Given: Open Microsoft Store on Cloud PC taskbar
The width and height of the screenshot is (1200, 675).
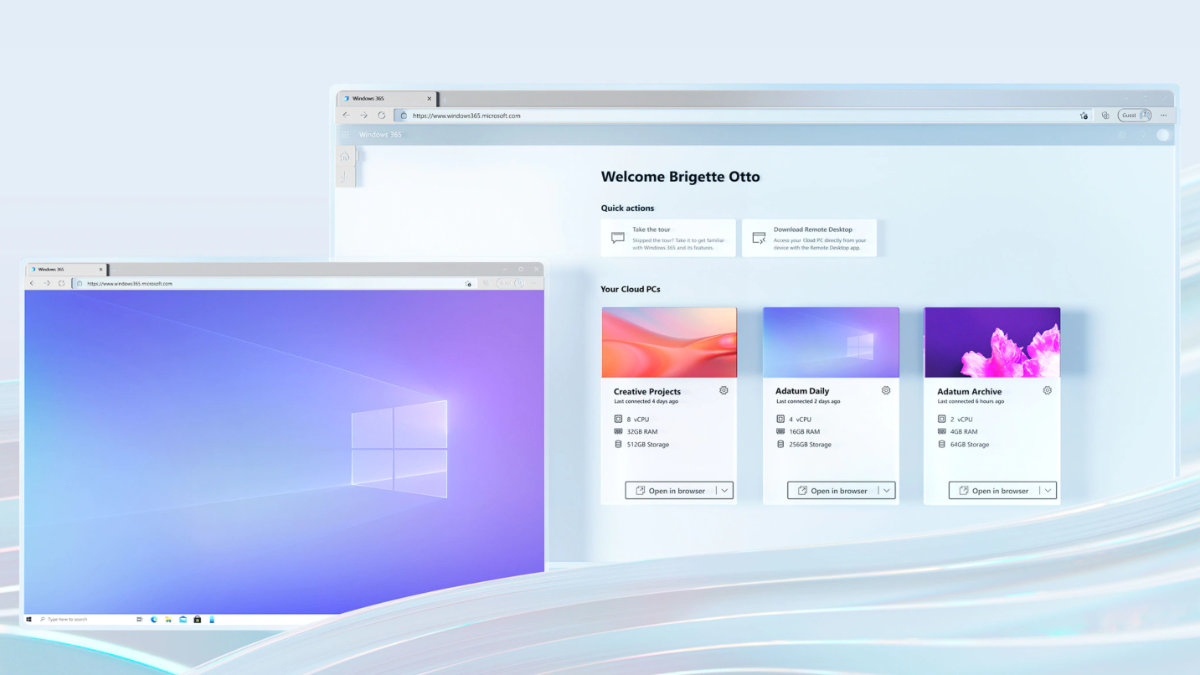Looking at the screenshot, I should tap(198, 619).
